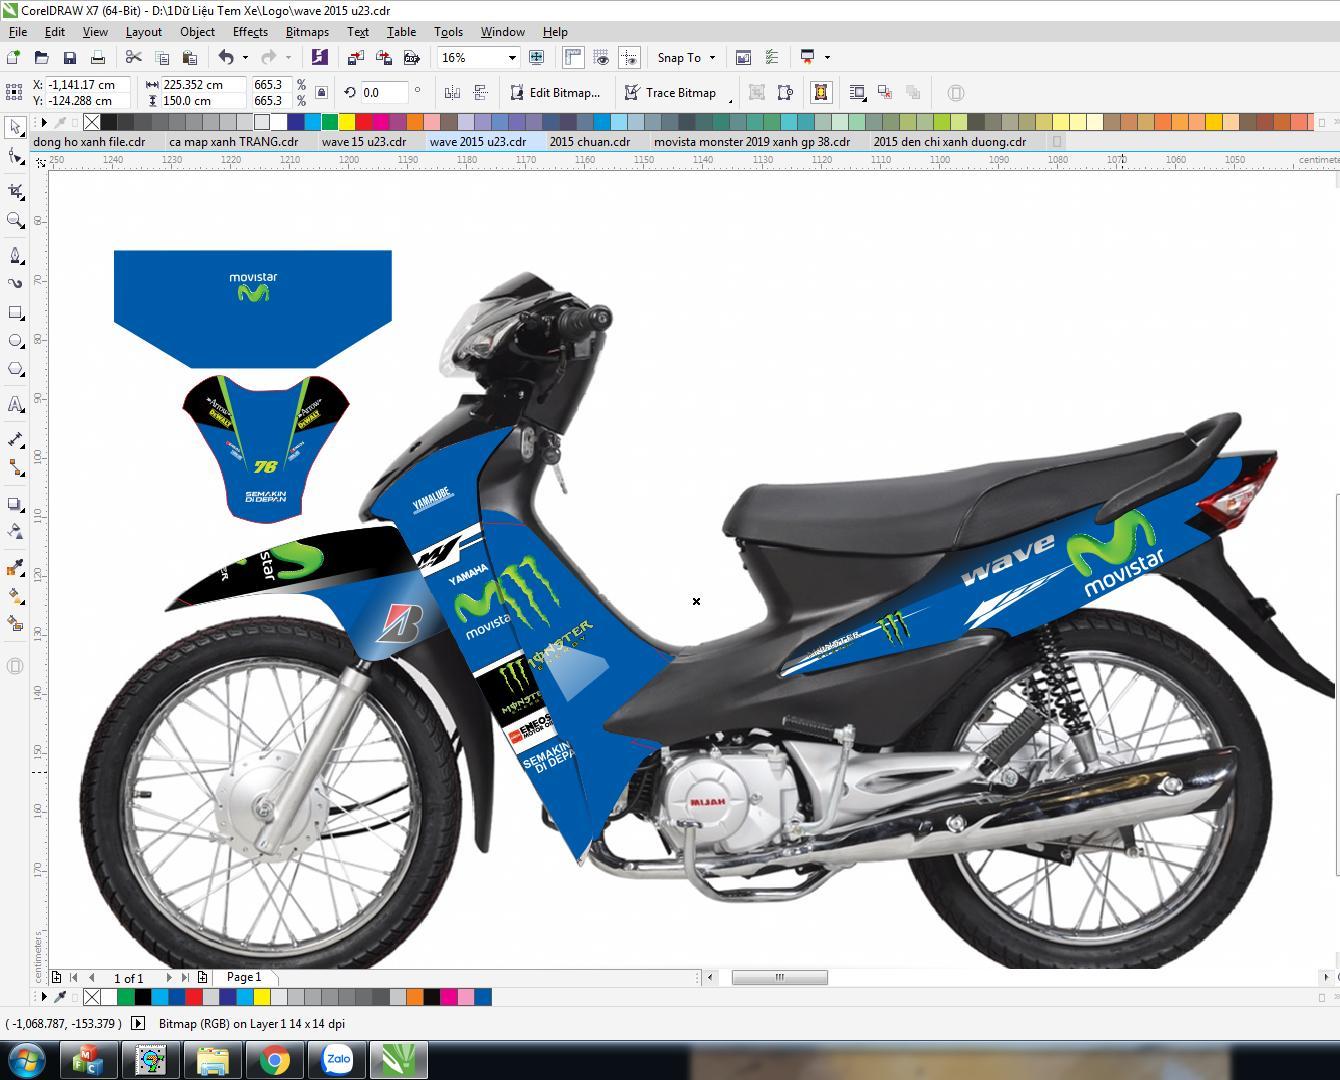
Task: Pick the yellow swatch in the palette
Action: pos(346,122)
